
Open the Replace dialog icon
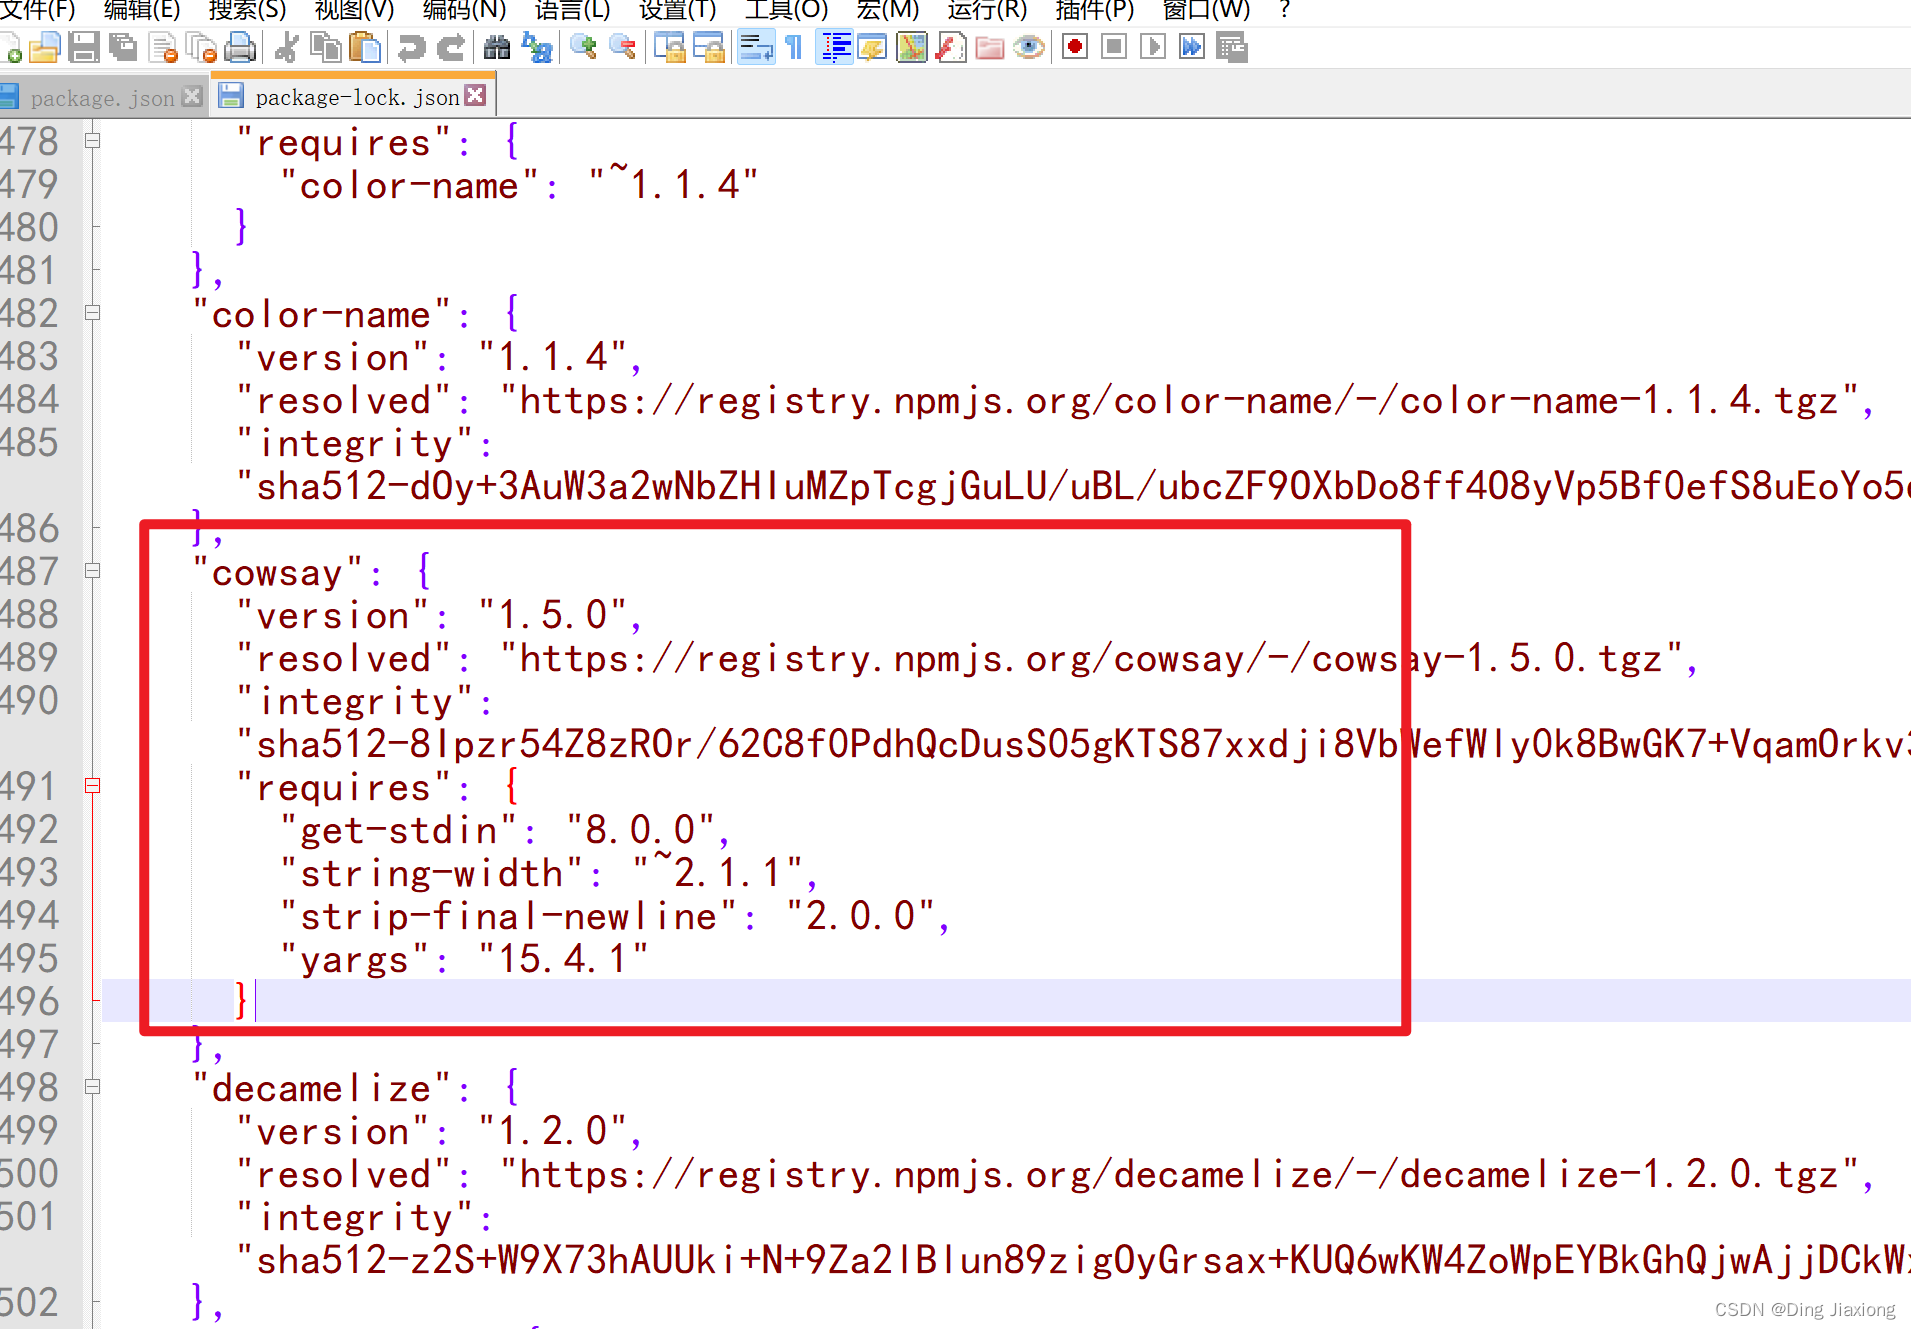pos(537,47)
